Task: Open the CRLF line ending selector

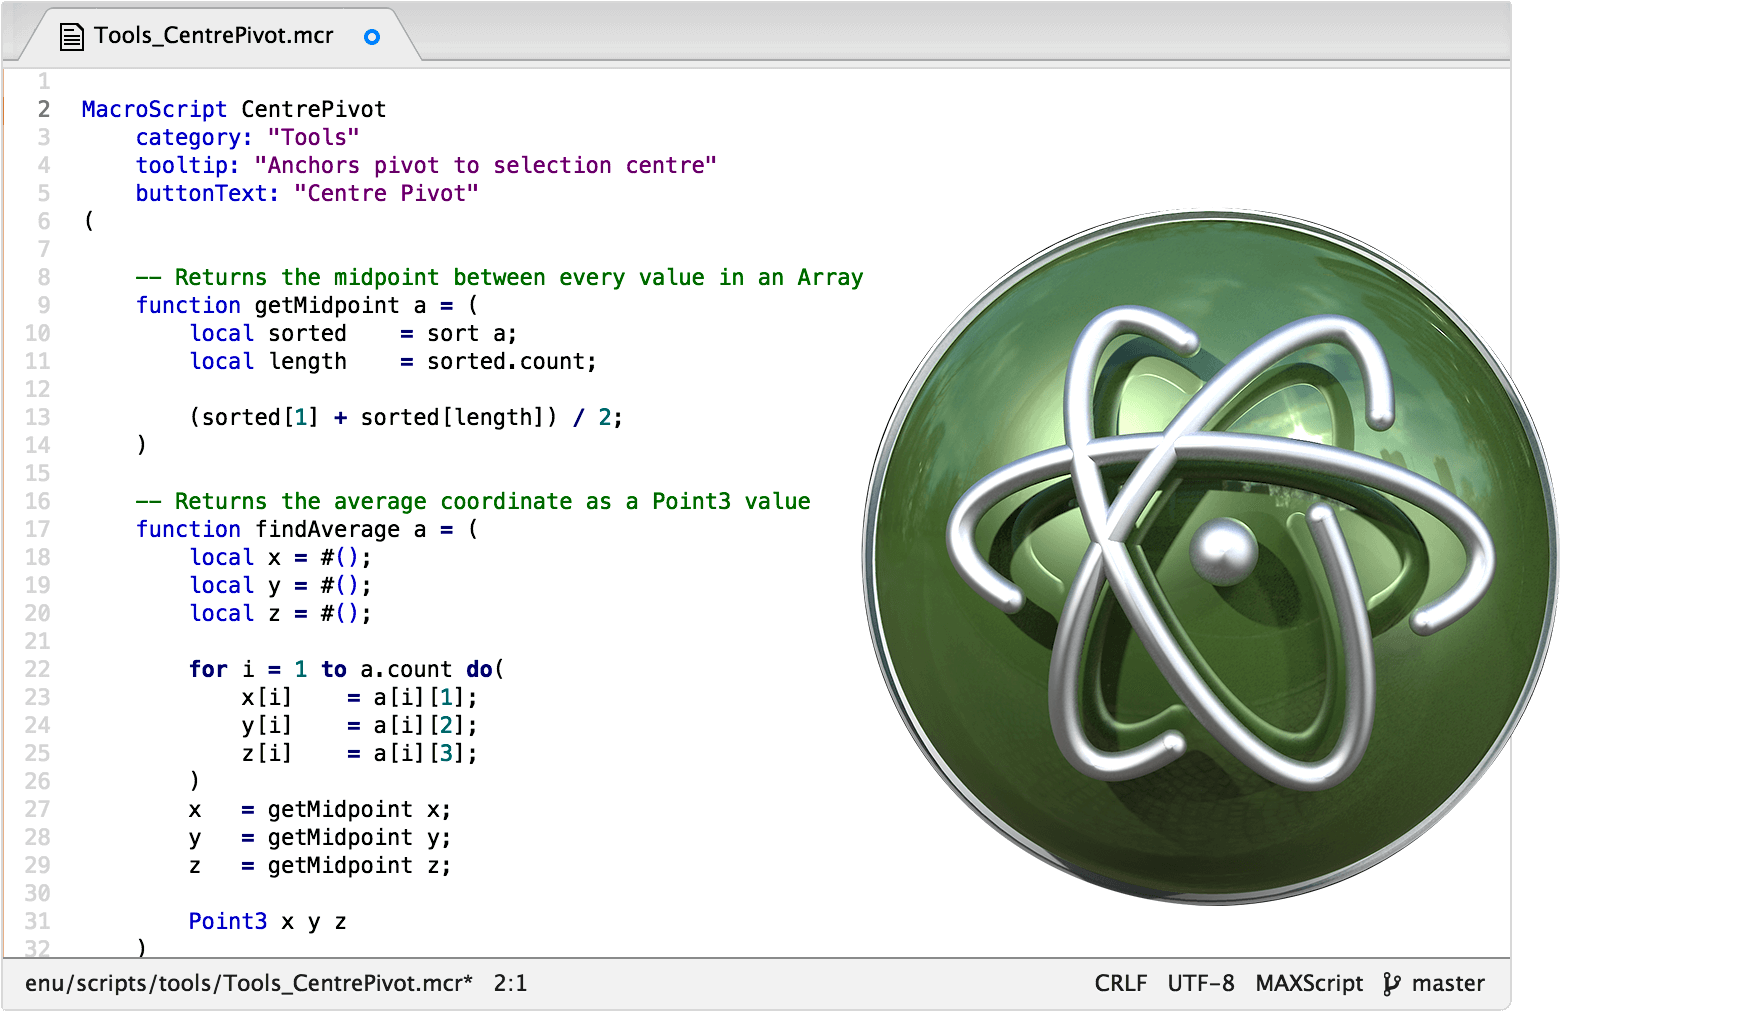Action: 1120,984
